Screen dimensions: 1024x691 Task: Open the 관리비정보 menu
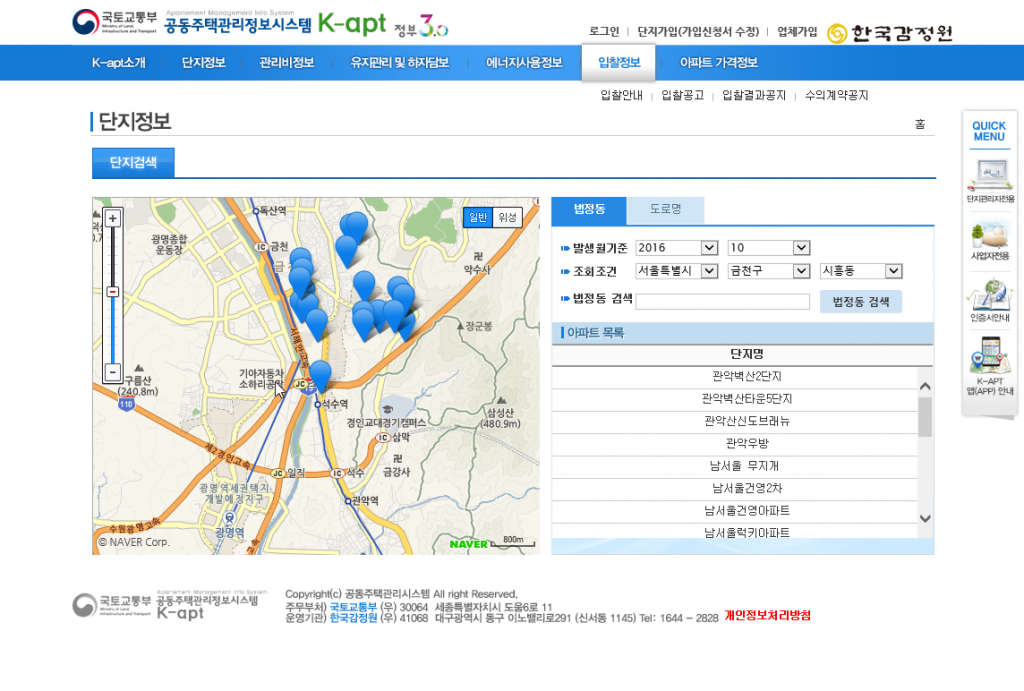pos(287,63)
